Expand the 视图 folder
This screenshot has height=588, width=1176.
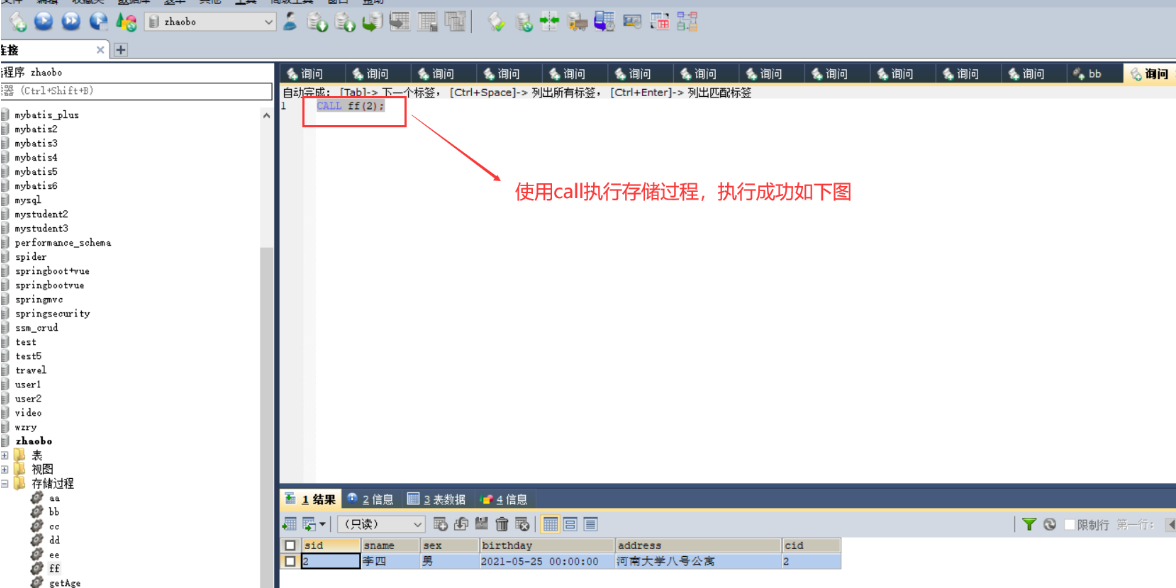tap(4, 470)
